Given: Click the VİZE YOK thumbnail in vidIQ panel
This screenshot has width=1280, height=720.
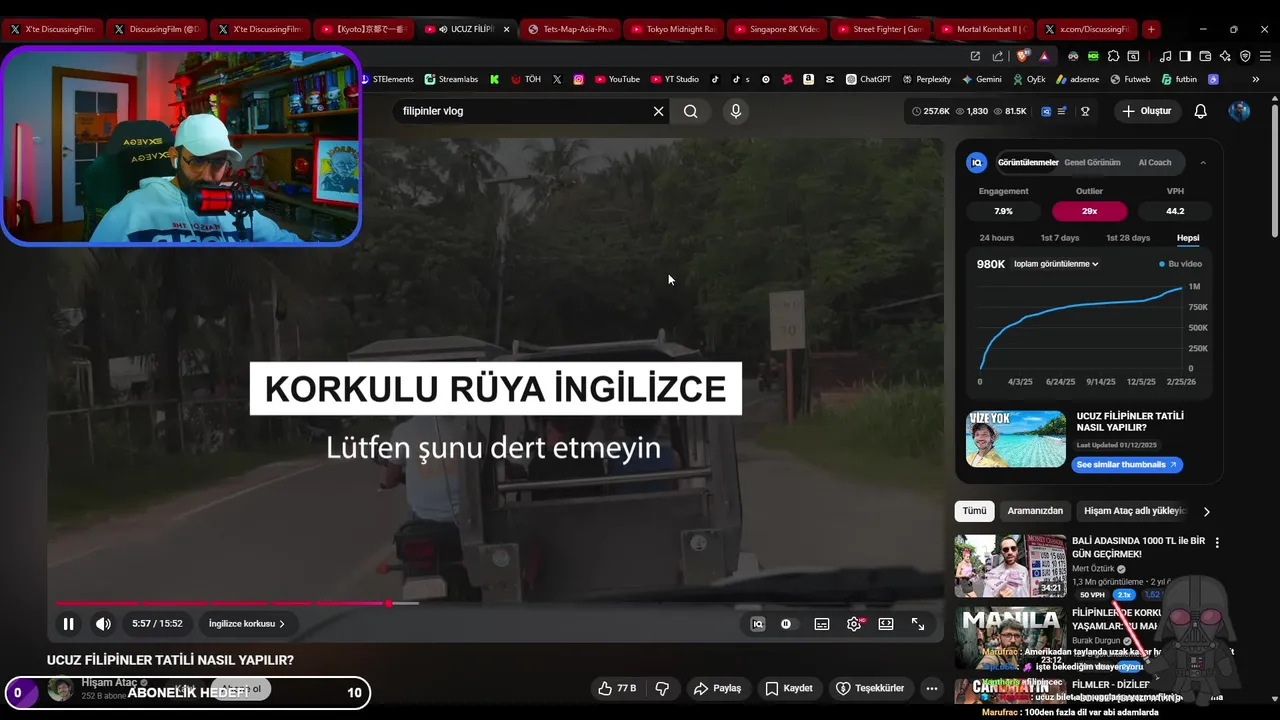Looking at the screenshot, I should [1016, 439].
